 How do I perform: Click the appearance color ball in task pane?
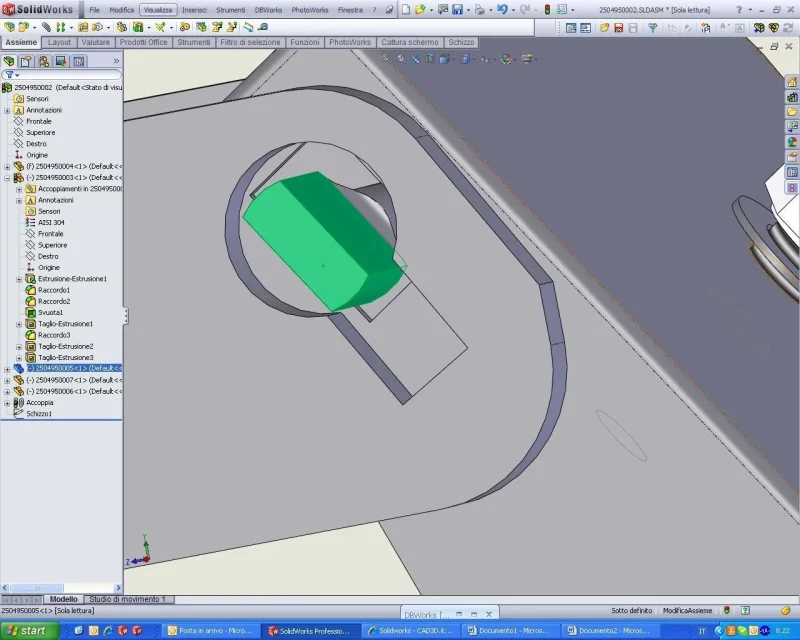click(792, 142)
